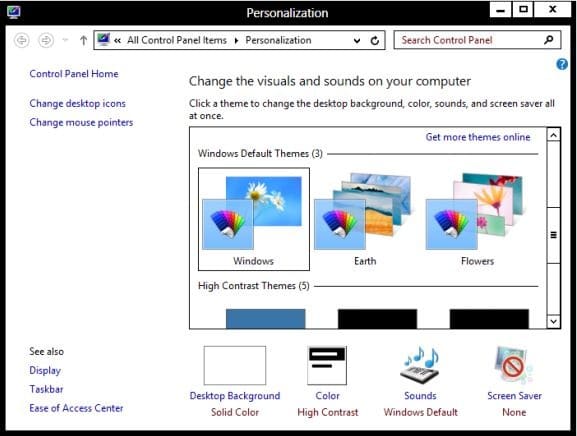Screen dimensions: 577x436
Task: Click the Personalization breadcrumb segment
Action: coord(278,40)
